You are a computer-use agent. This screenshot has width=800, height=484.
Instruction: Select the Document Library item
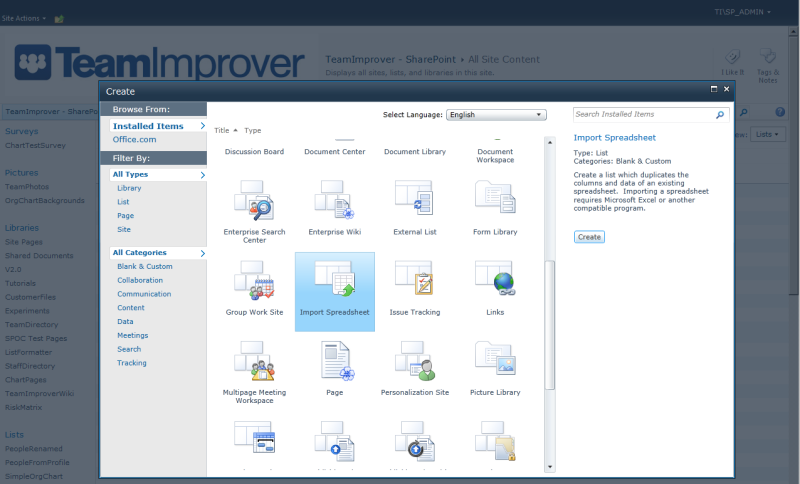415,151
